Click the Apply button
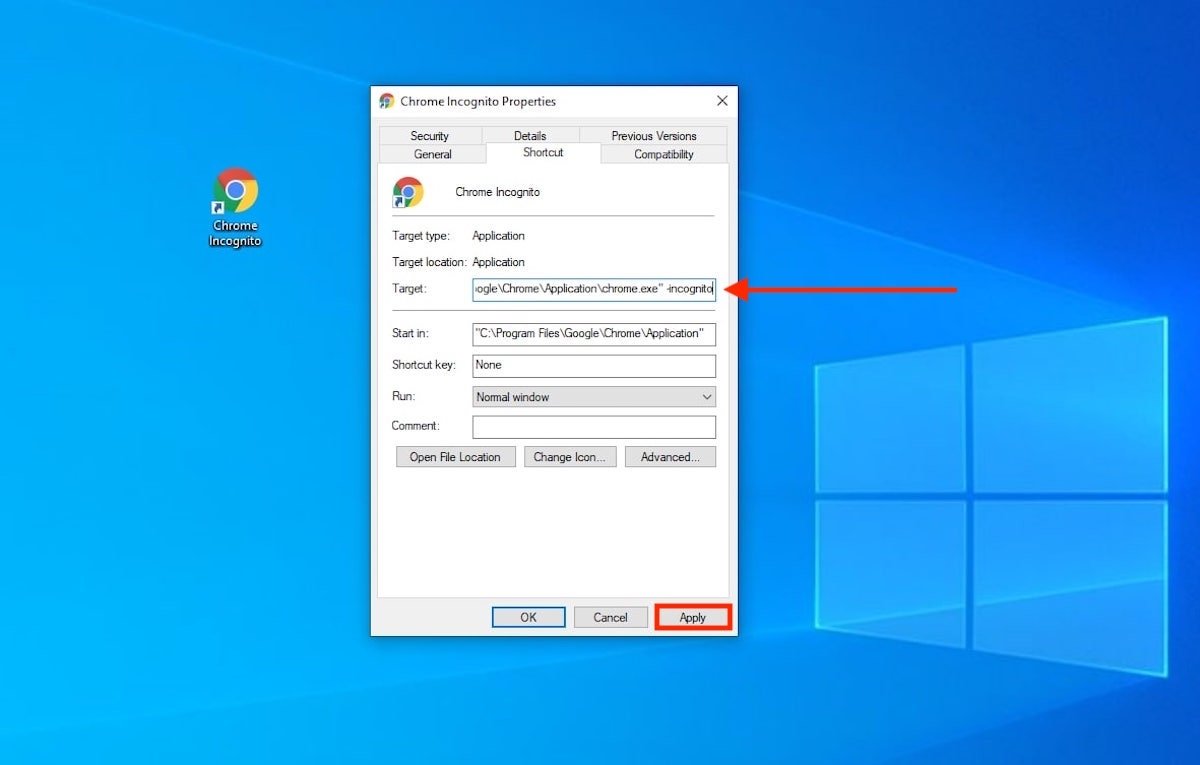The width and height of the screenshot is (1200, 765). (693, 617)
